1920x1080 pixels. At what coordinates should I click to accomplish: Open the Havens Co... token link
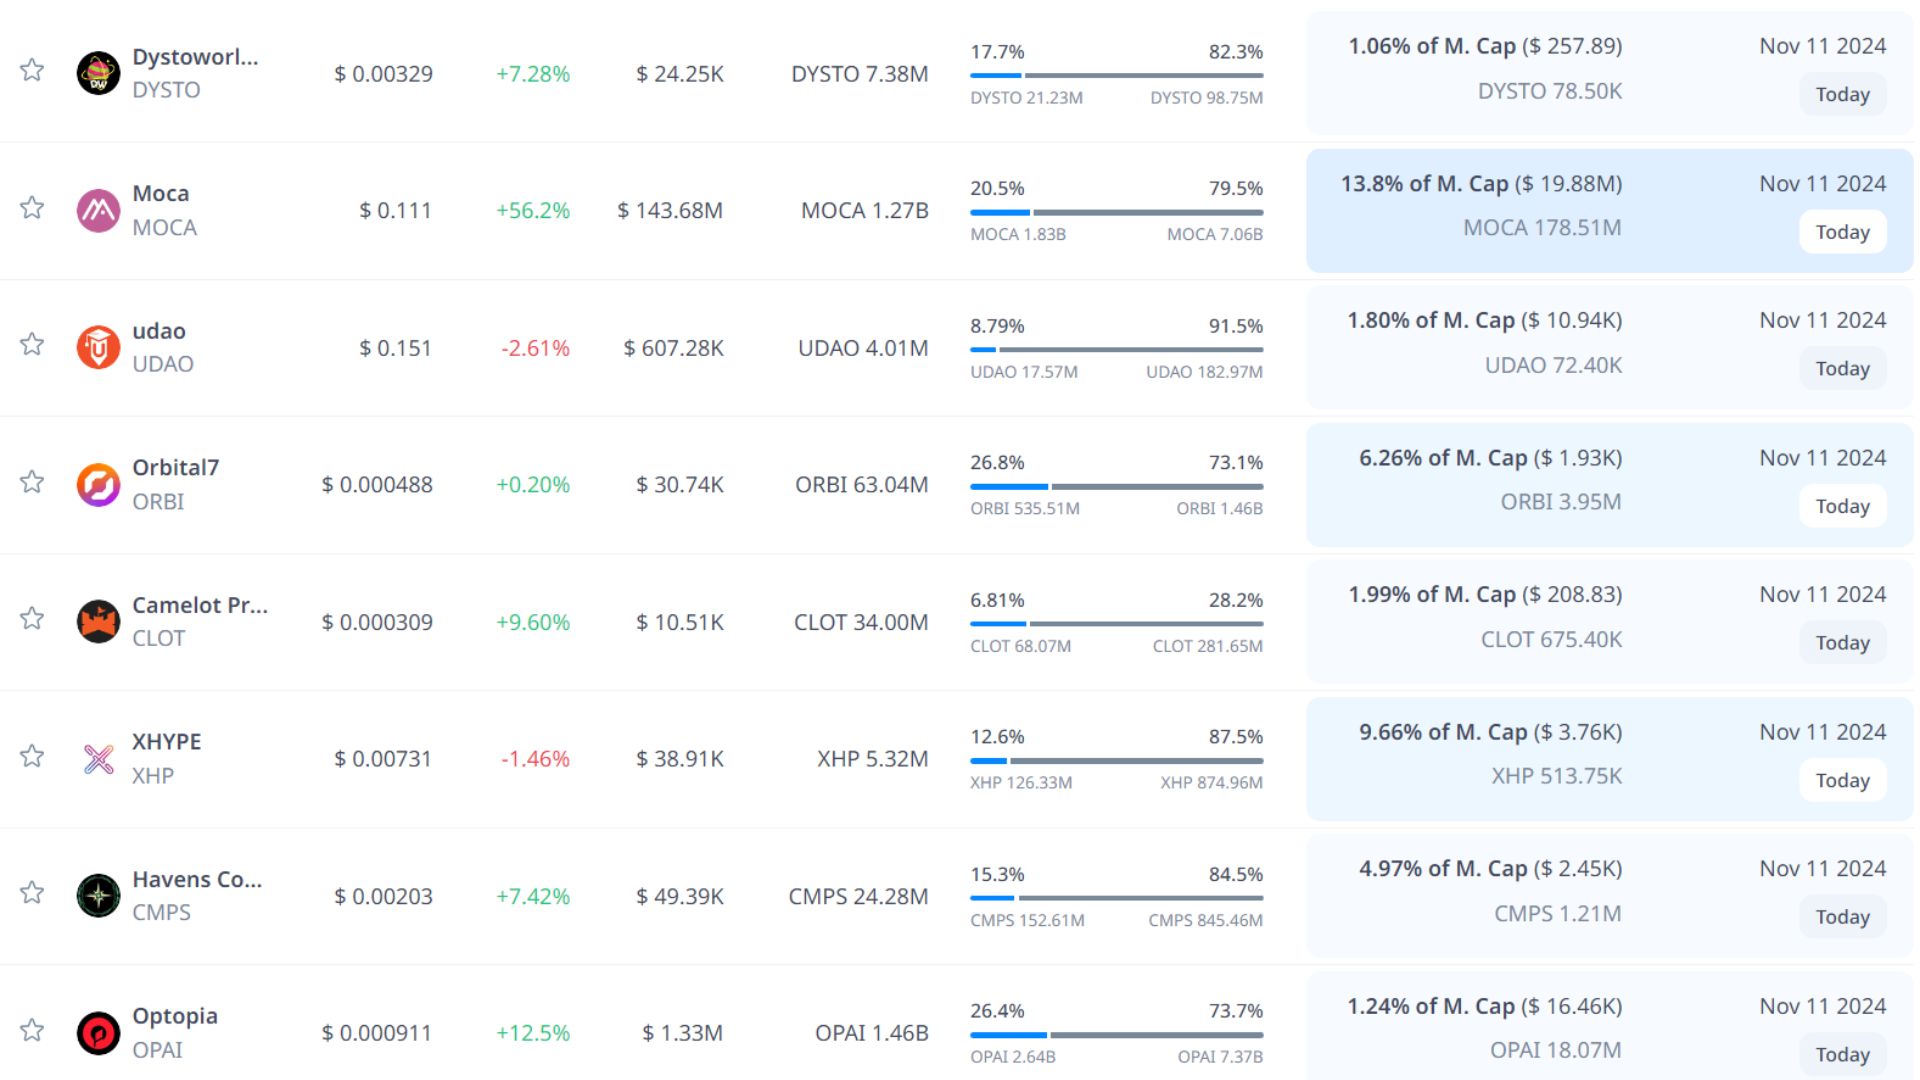[197, 879]
